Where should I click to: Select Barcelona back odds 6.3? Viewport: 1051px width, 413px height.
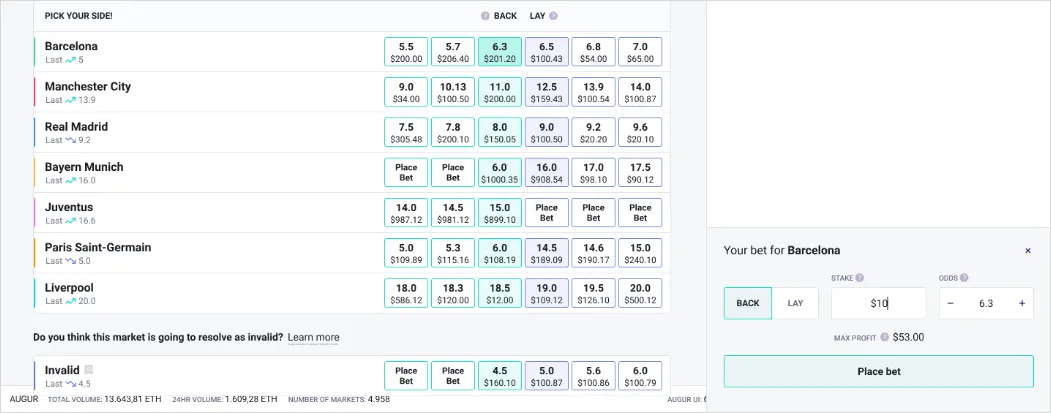[499, 52]
